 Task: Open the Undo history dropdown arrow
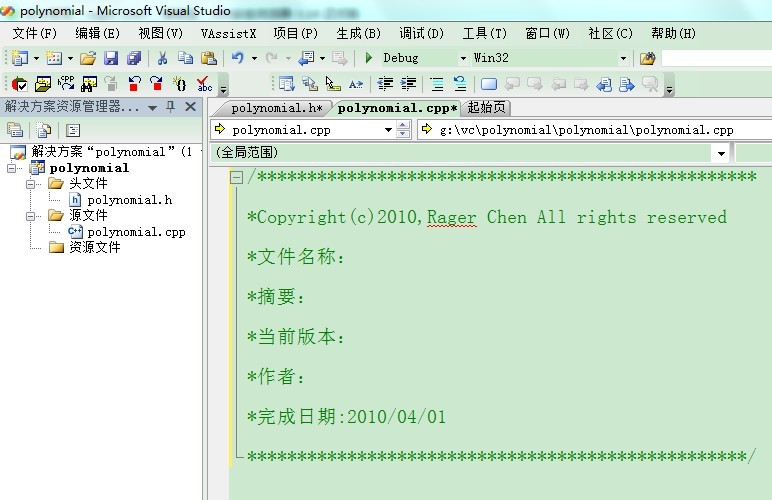pyautogui.click(x=254, y=59)
